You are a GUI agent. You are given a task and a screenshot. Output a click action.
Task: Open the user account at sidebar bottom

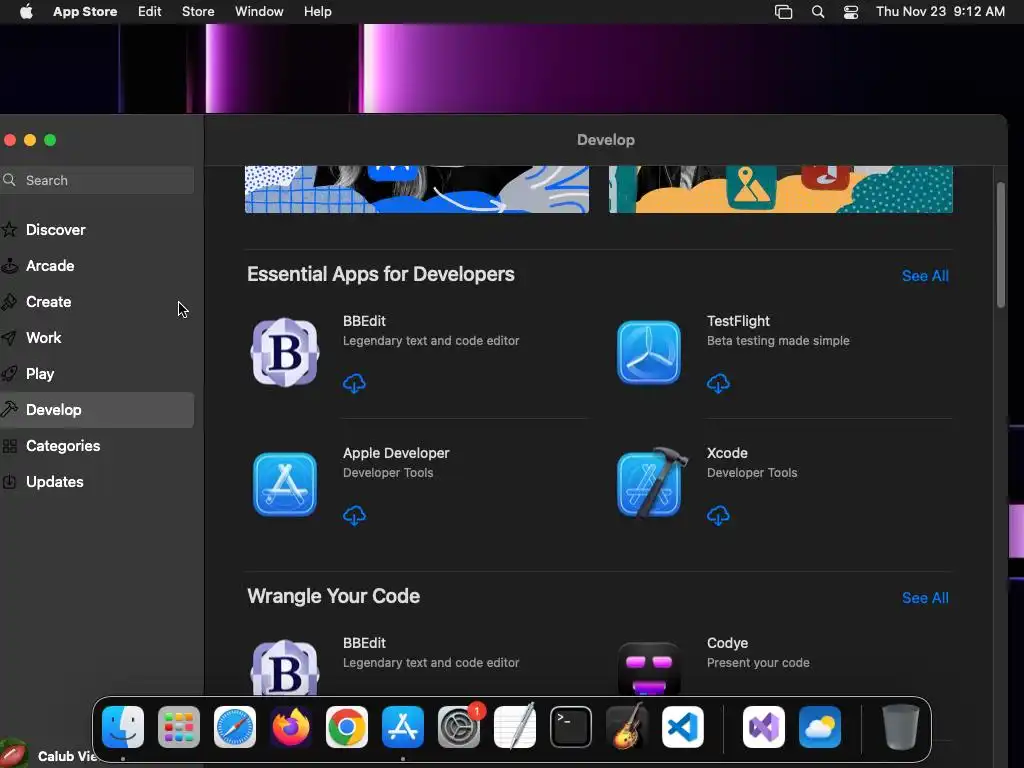[49, 755]
